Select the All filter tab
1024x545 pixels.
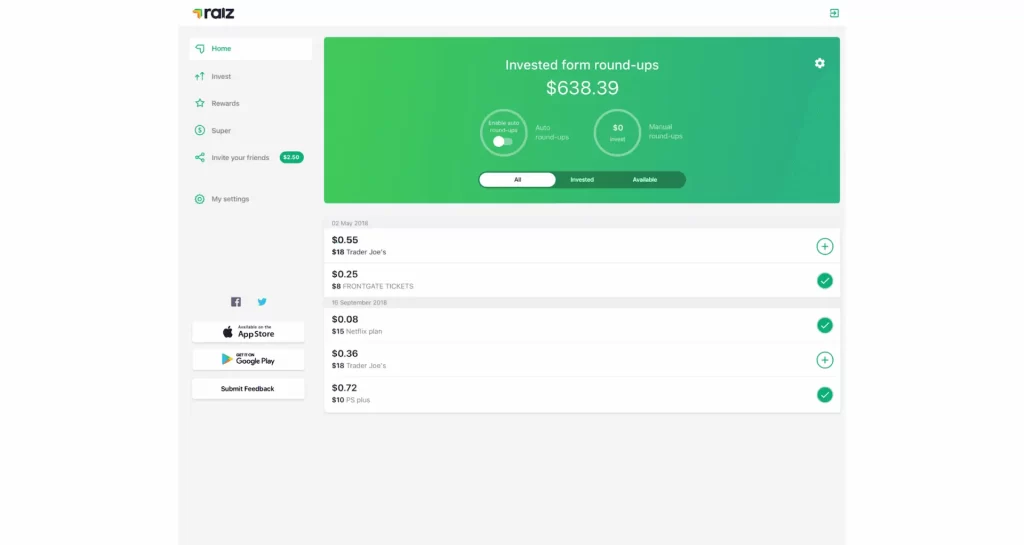click(x=517, y=179)
